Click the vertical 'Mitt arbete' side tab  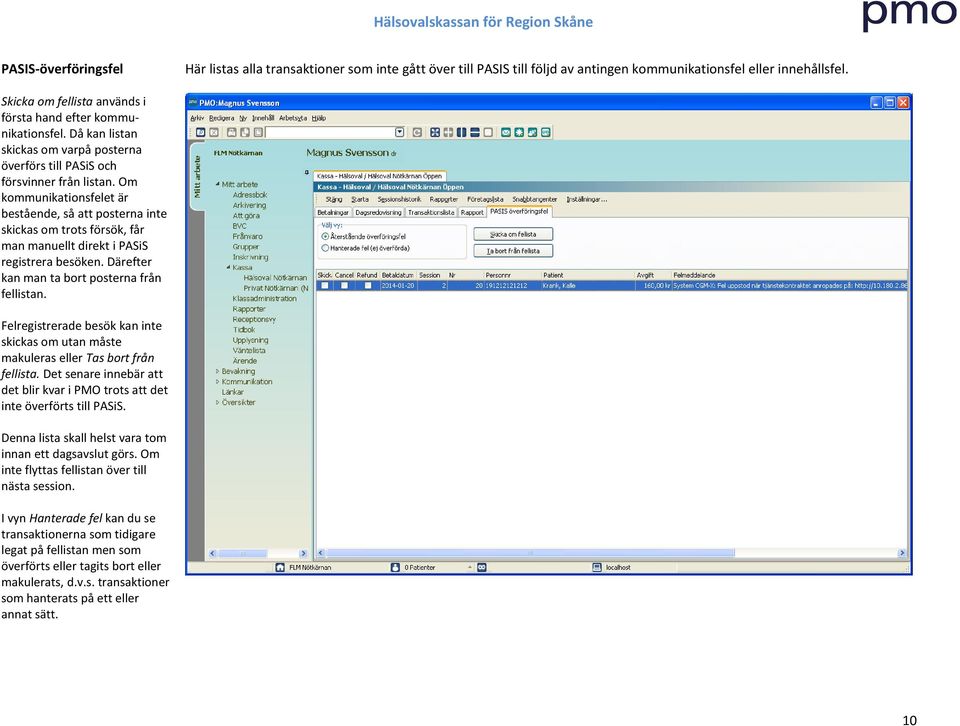(x=197, y=177)
